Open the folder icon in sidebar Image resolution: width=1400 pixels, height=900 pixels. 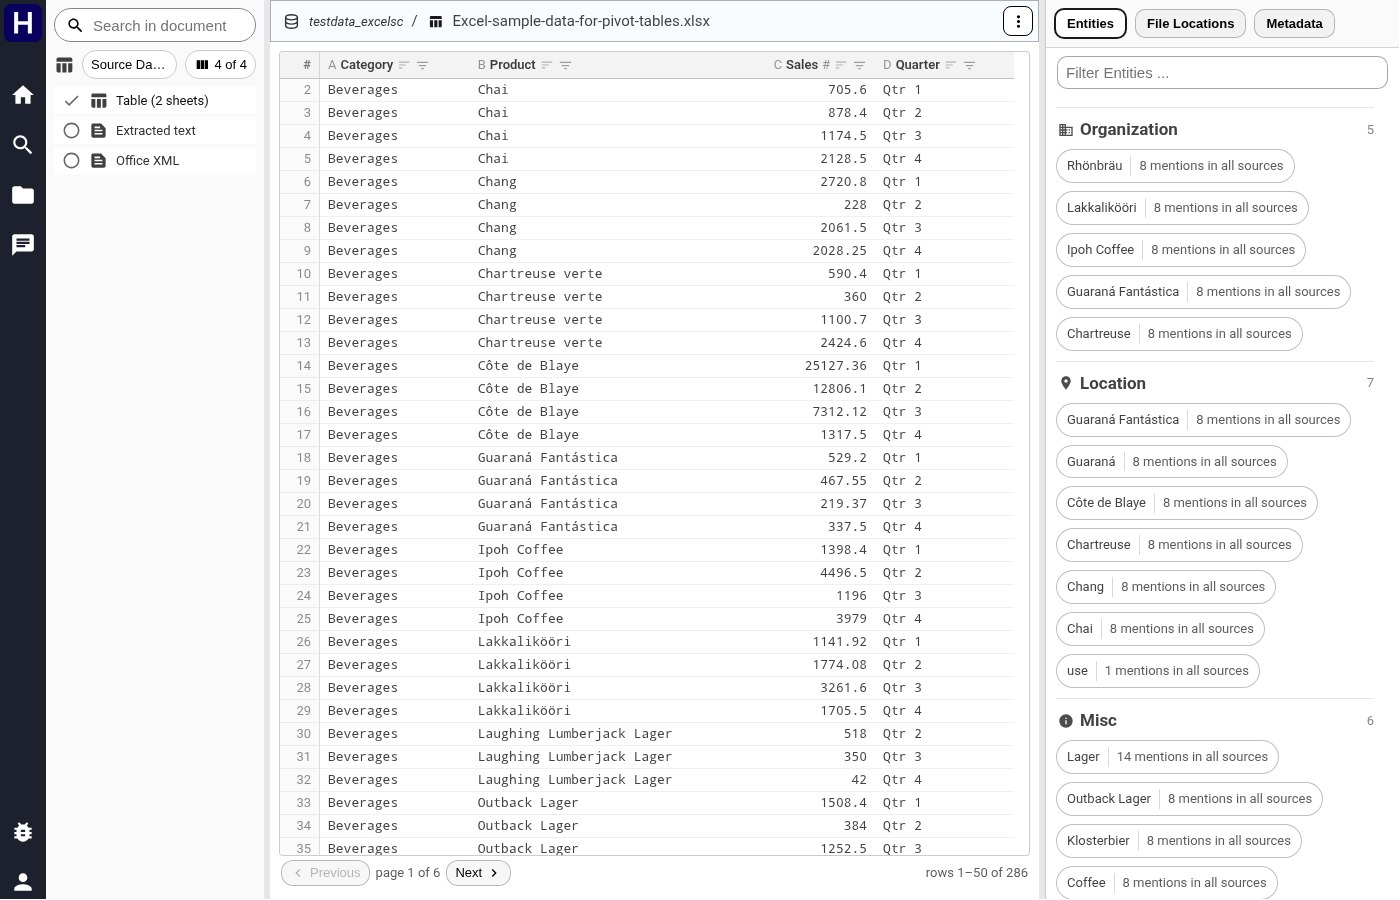[23, 195]
